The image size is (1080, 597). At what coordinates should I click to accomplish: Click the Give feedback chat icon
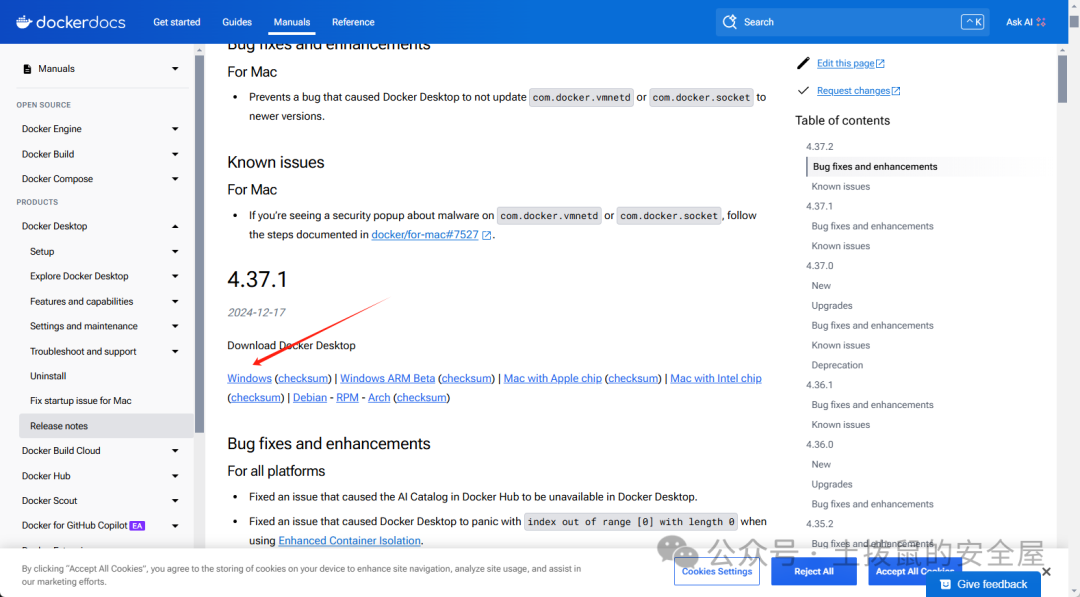click(x=946, y=585)
